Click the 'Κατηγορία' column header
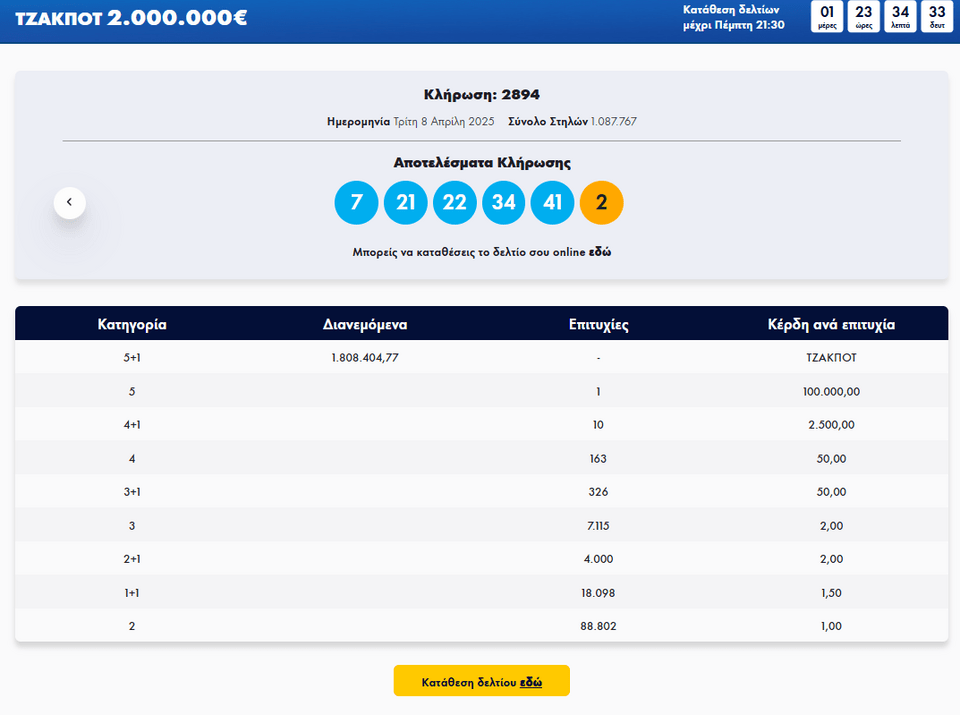 (x=132, y=324)
